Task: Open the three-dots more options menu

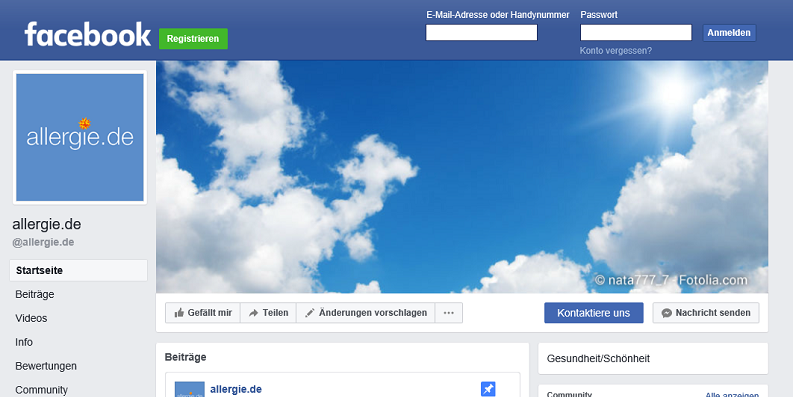Action: [449, 313]
